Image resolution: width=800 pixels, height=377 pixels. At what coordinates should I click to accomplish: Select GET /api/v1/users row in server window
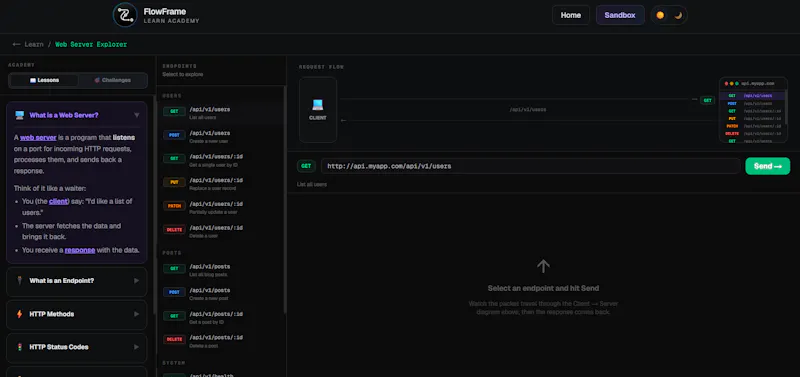(753, 95)
